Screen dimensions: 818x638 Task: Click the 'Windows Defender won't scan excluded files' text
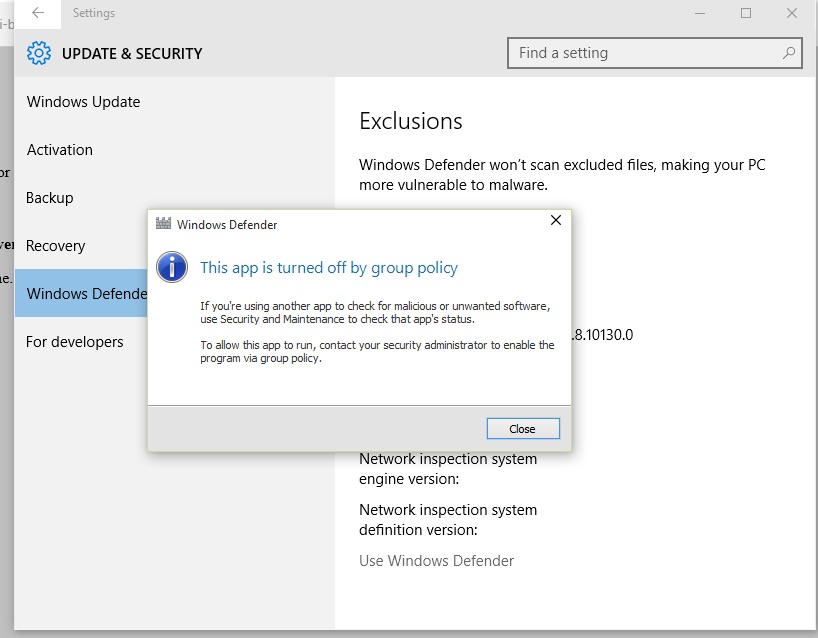[x=562, y=175]
